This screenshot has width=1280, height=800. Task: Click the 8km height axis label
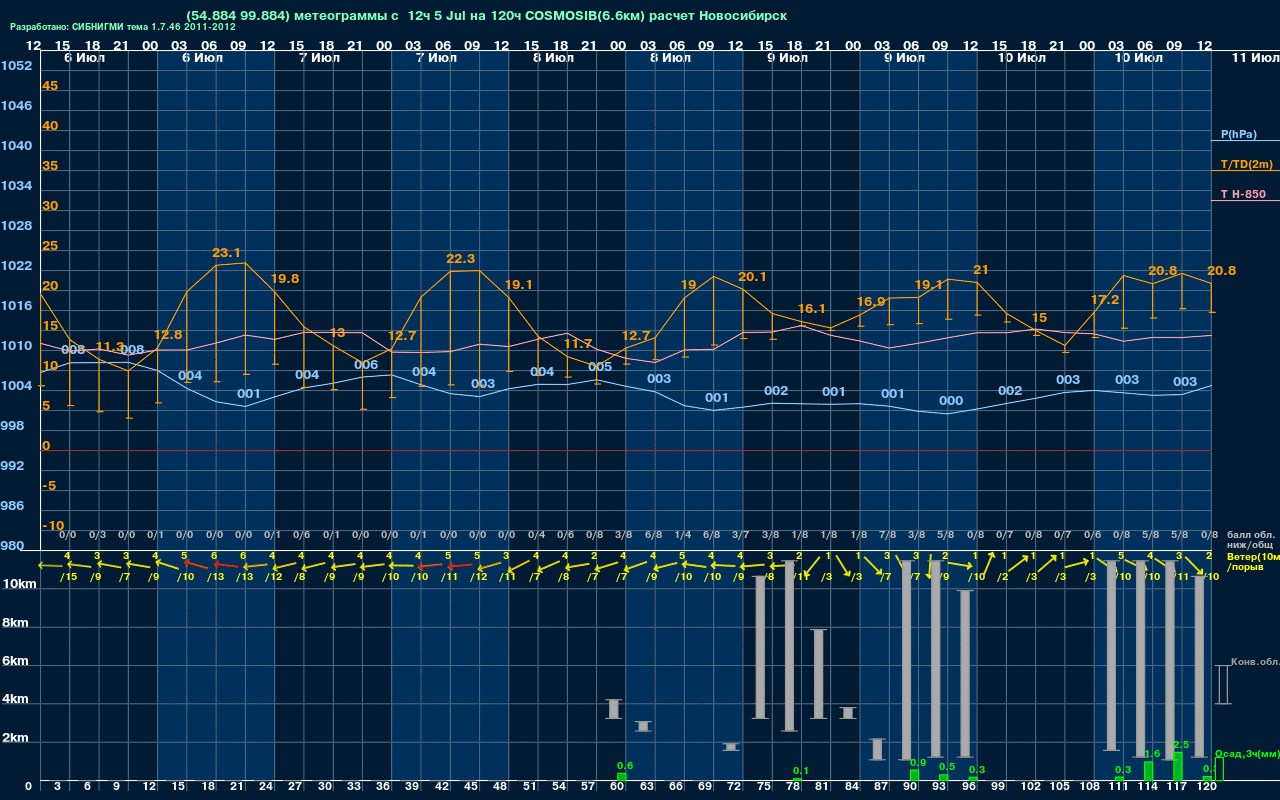(x=13, y=622)
